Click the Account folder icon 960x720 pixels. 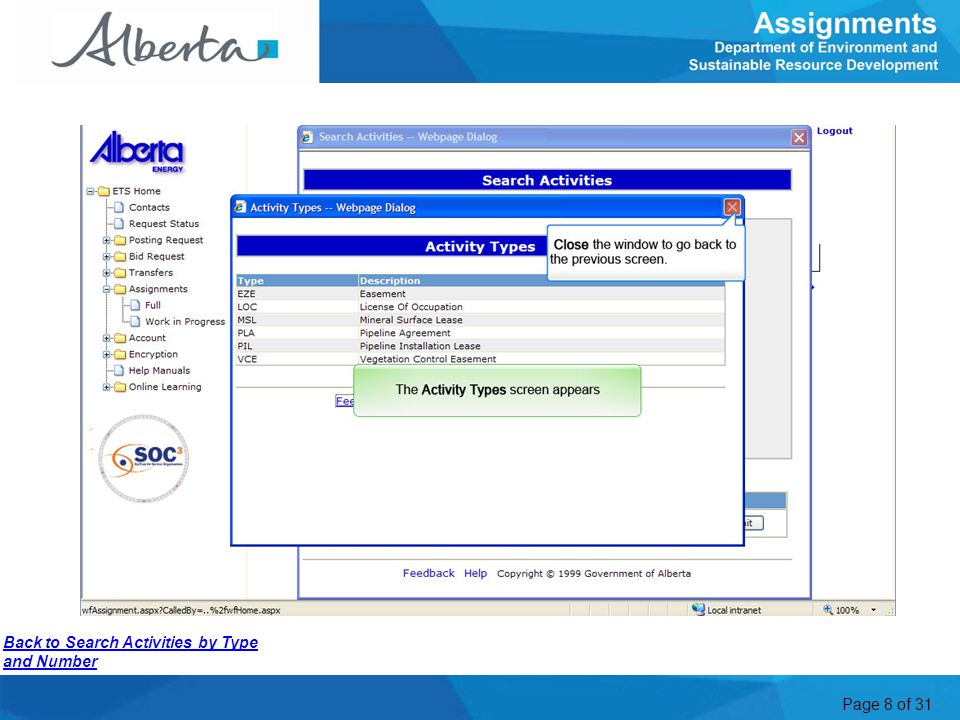pos(120,338)
